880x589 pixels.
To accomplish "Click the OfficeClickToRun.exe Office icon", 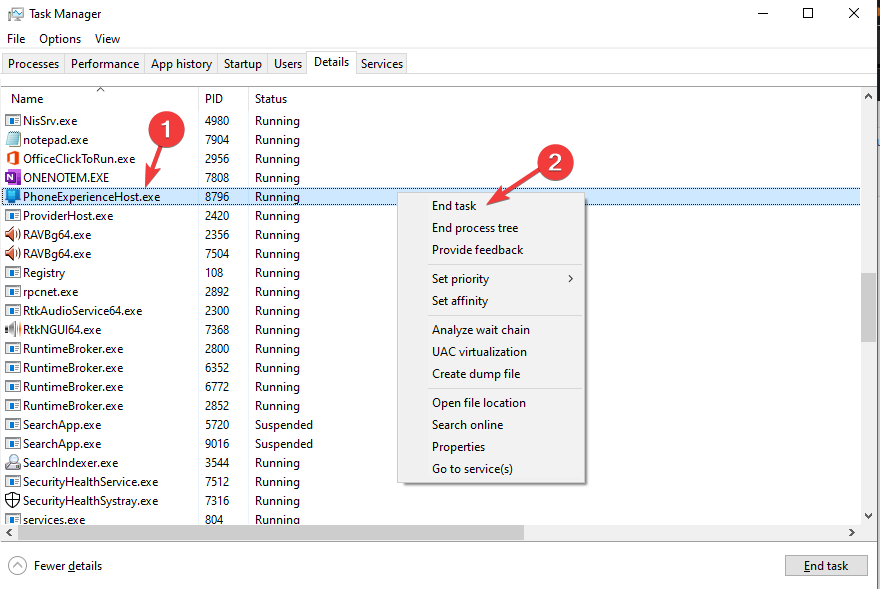I will click(x=13, y=159).
